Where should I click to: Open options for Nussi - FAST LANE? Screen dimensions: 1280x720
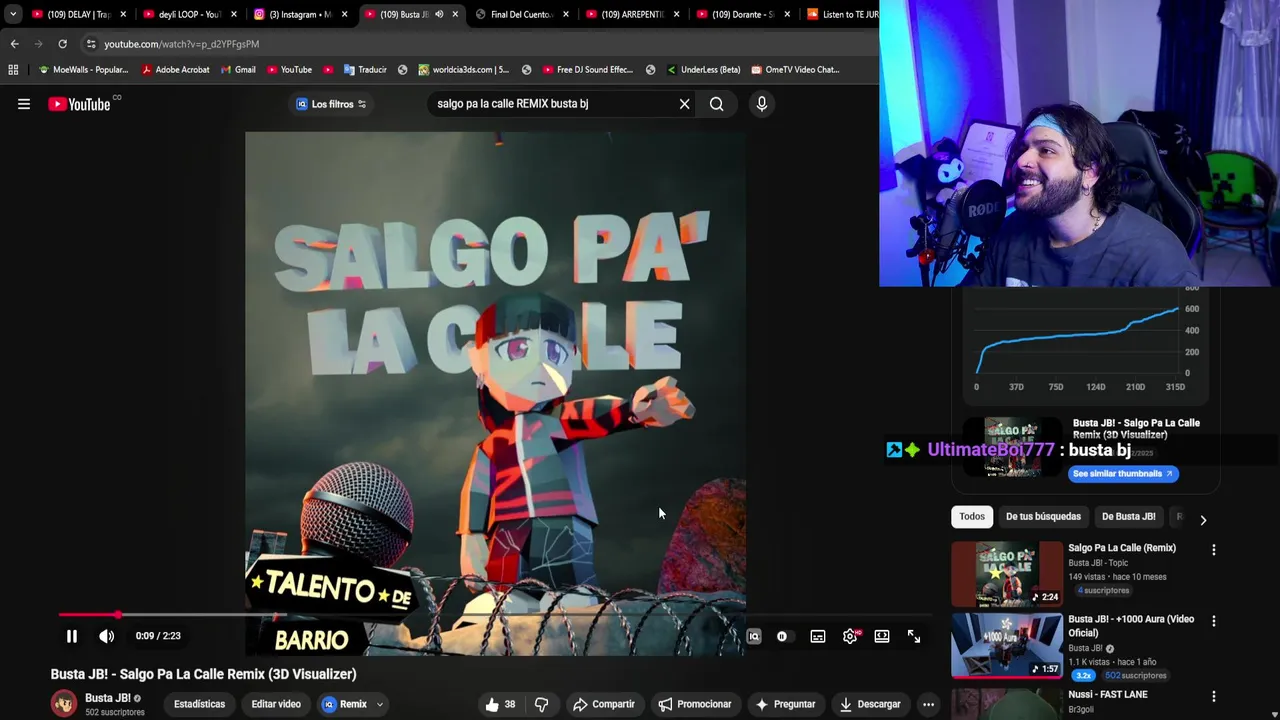click(x=1214, y=696)
